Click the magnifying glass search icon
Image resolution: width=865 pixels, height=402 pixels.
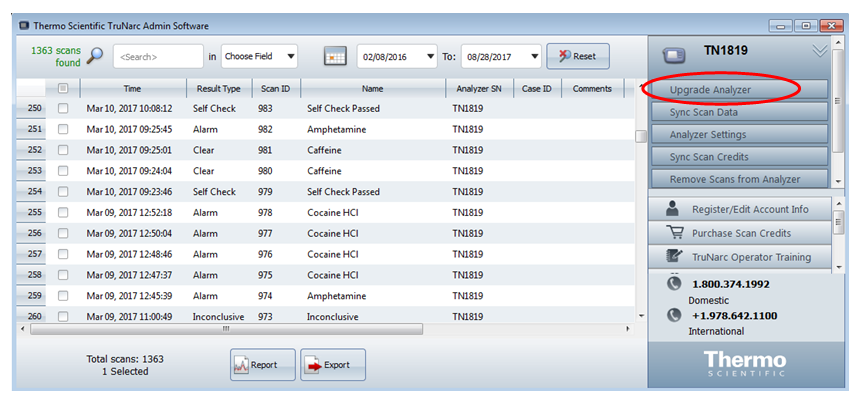tap(94, 56)
